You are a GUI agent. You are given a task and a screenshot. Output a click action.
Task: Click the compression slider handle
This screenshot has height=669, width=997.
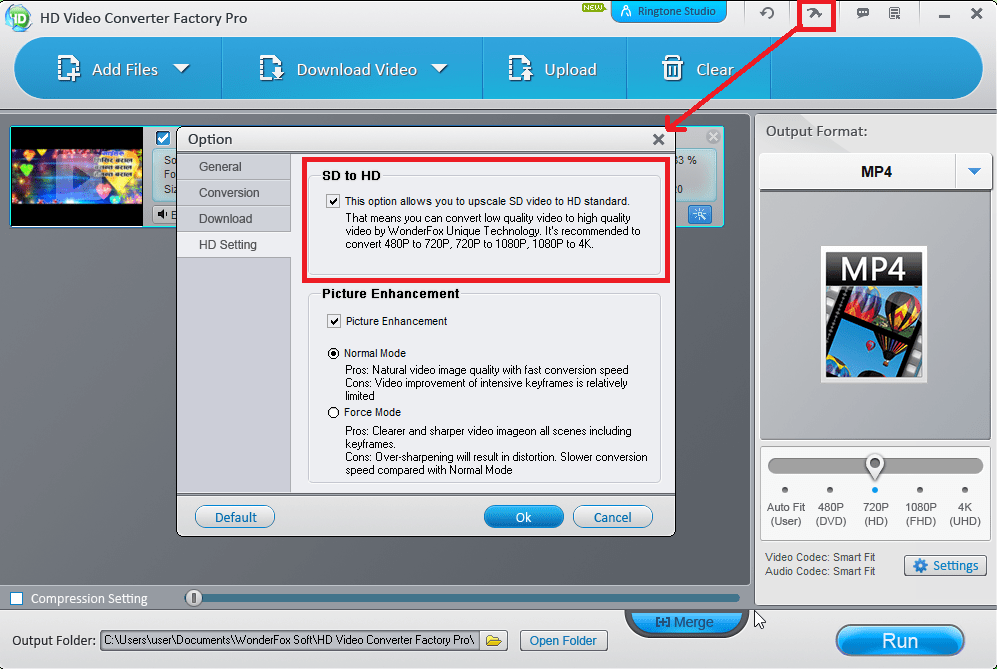point(194,598)
